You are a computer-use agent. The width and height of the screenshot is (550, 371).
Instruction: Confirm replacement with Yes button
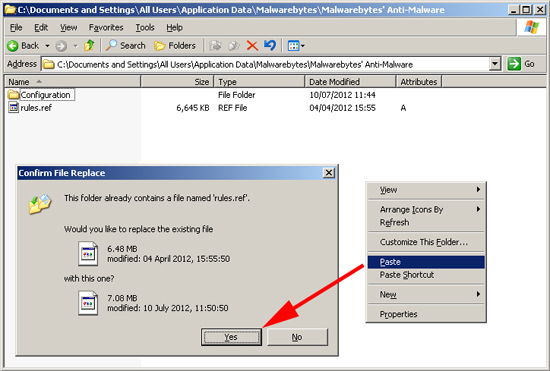pos(231,337)
